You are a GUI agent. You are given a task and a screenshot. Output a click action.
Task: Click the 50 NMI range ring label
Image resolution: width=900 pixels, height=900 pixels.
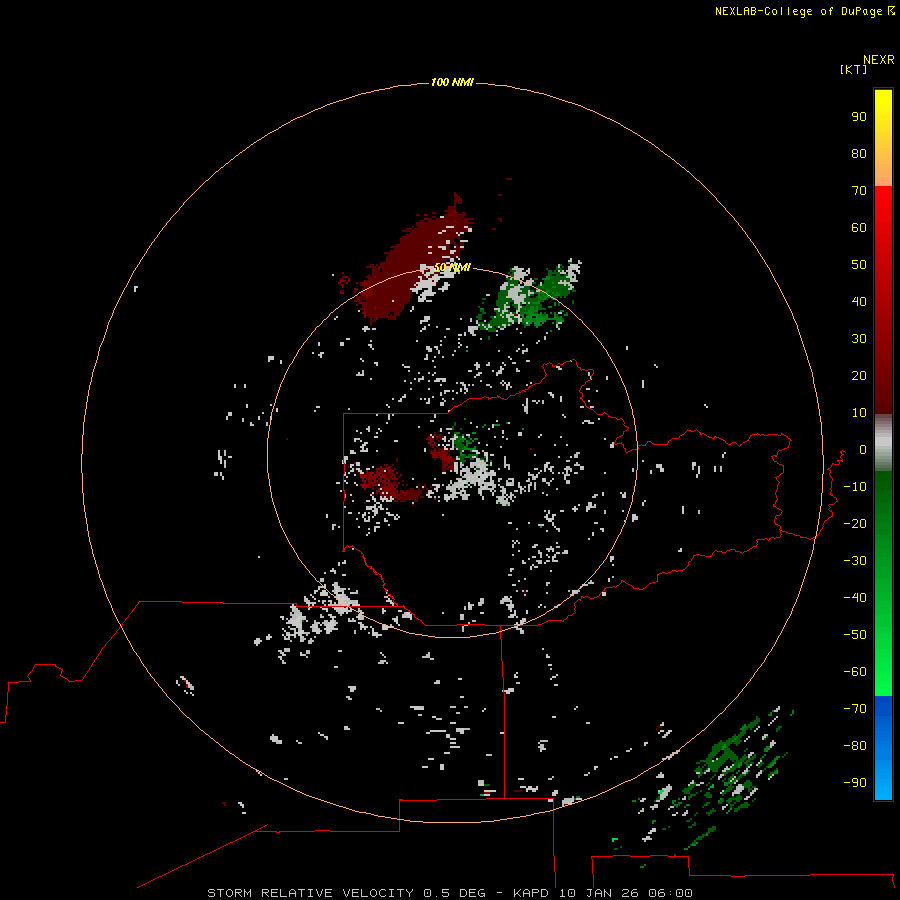pos(452,267)
